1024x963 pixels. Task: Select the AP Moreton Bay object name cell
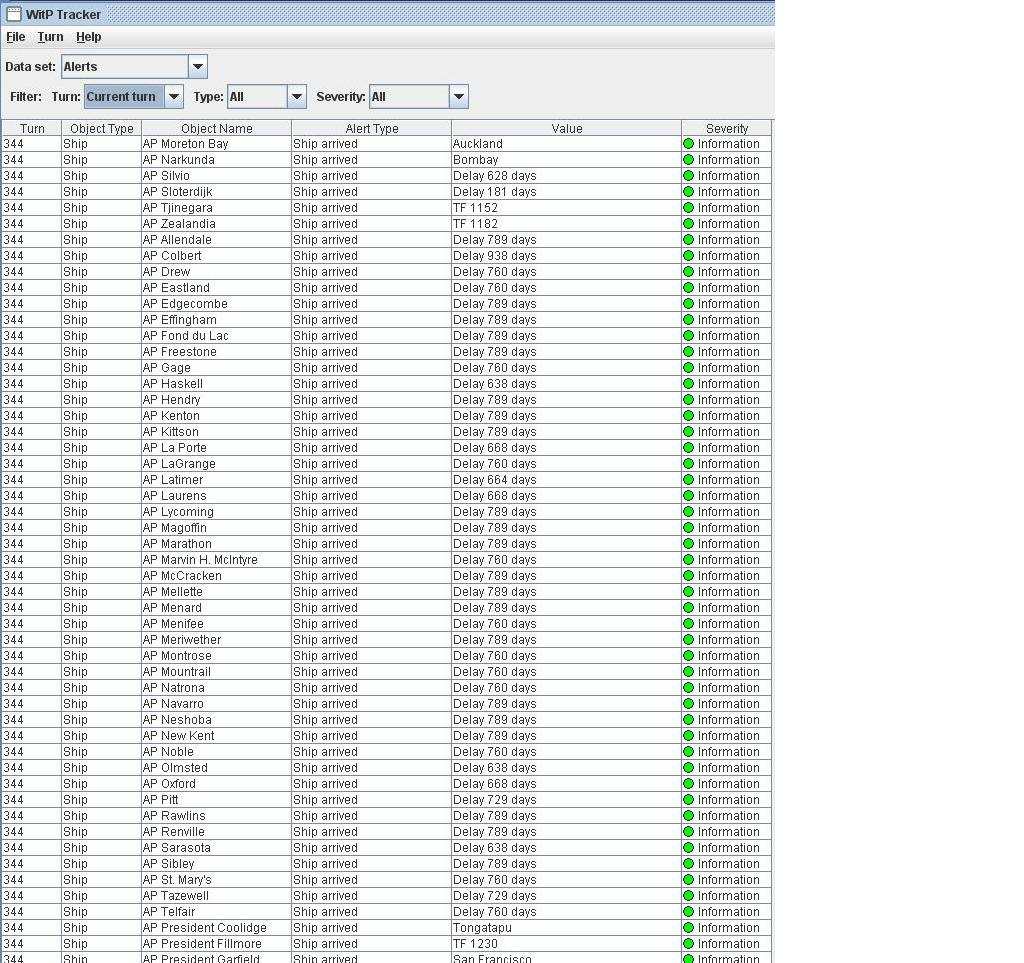pyautogui.click(x=216, y=144)
